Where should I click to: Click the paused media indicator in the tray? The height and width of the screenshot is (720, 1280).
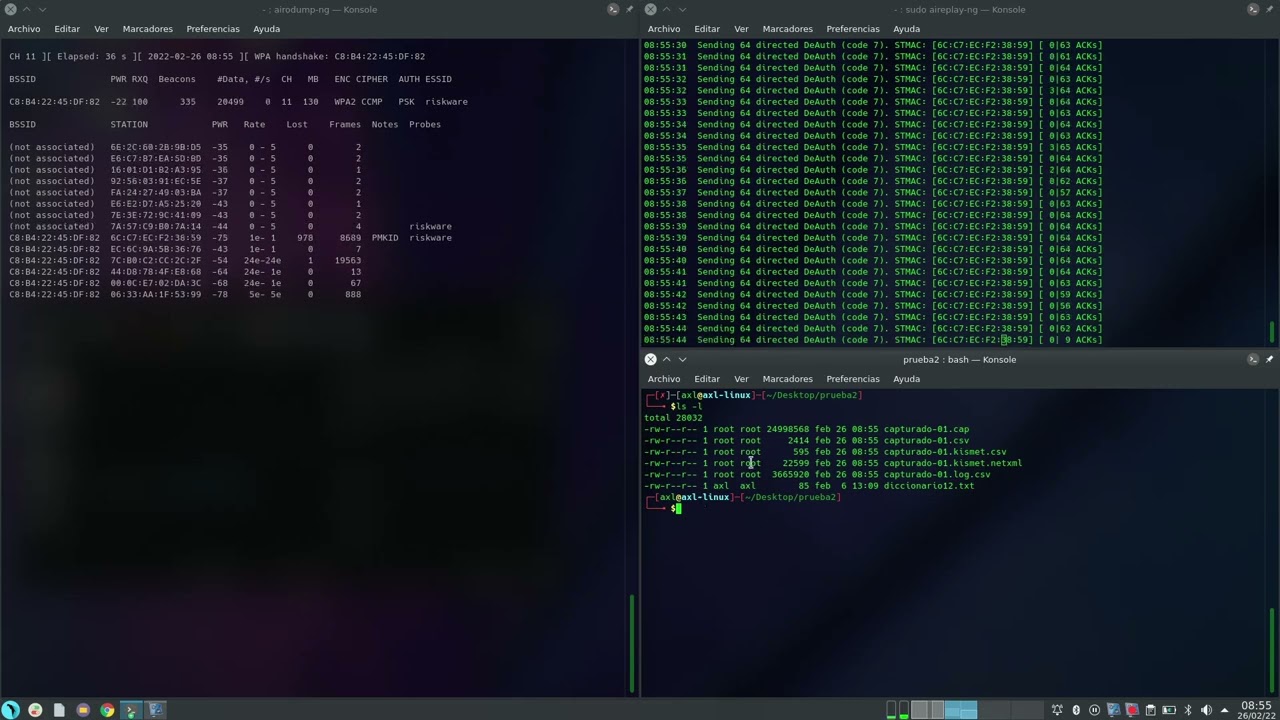1094,710
